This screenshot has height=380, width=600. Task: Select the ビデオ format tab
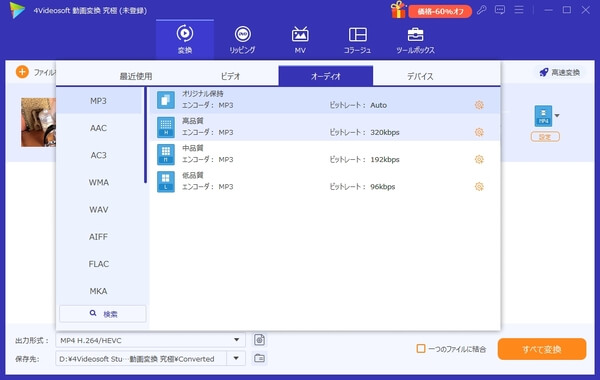pos(230,76)
